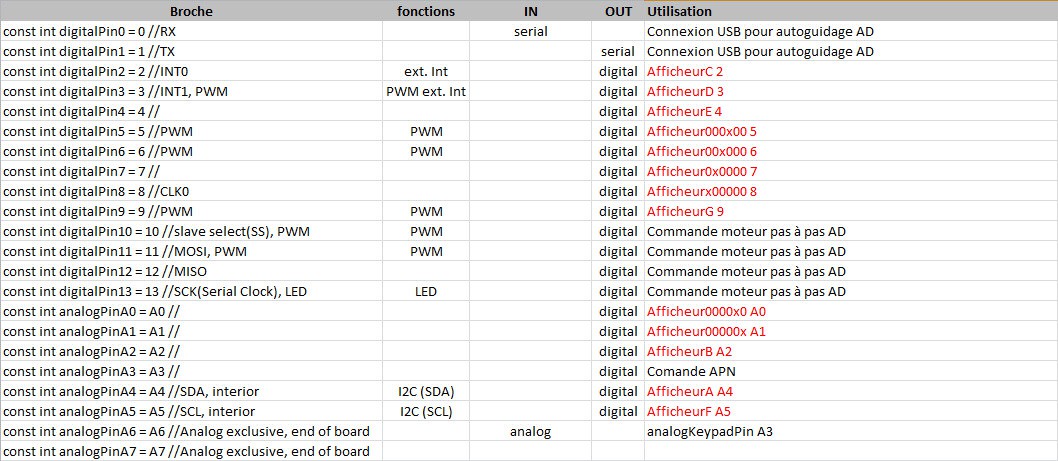Click the "ext. Int" cell for digitalPin2
The image size is (1058, 461).
click(x=426, y=71)
